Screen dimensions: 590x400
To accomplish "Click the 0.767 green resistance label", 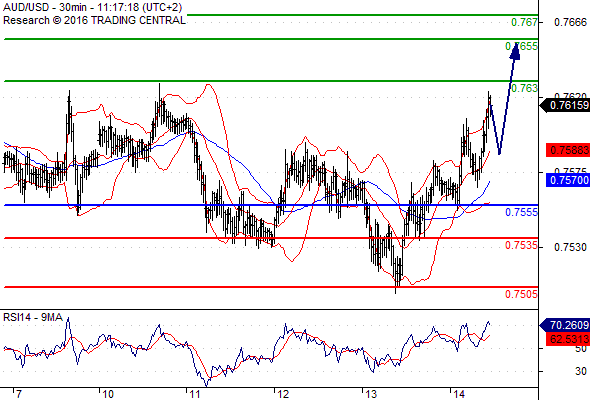I will [x=524, y=22].
